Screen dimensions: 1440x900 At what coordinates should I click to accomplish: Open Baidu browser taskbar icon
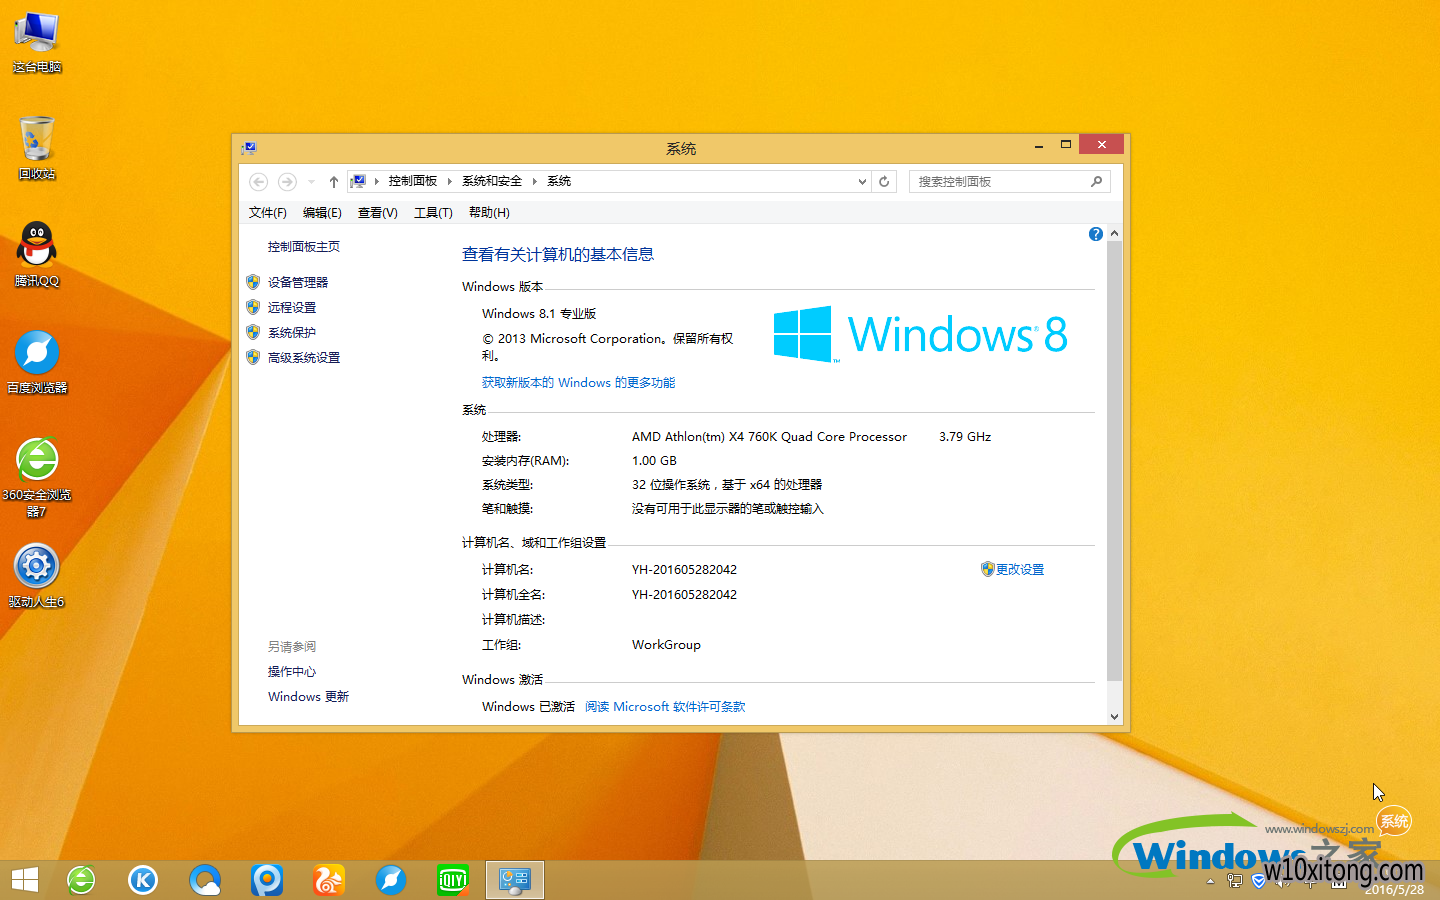(x=391, y=880)
